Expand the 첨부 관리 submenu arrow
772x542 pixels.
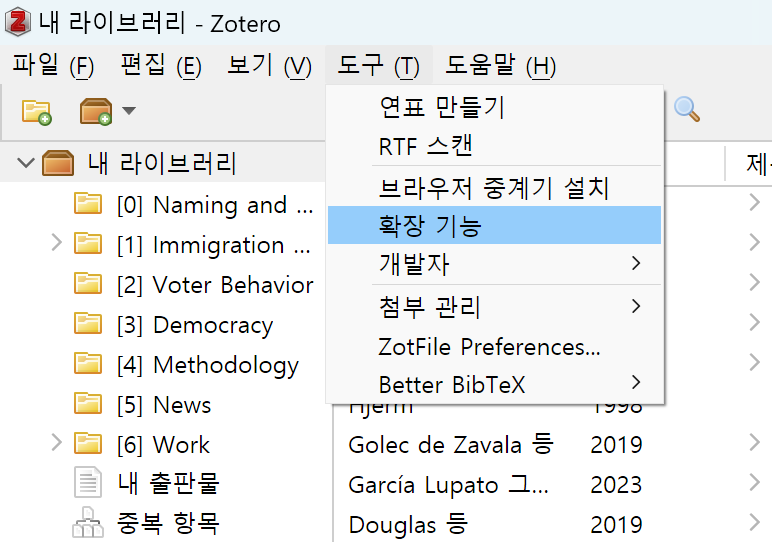point(636,306)
